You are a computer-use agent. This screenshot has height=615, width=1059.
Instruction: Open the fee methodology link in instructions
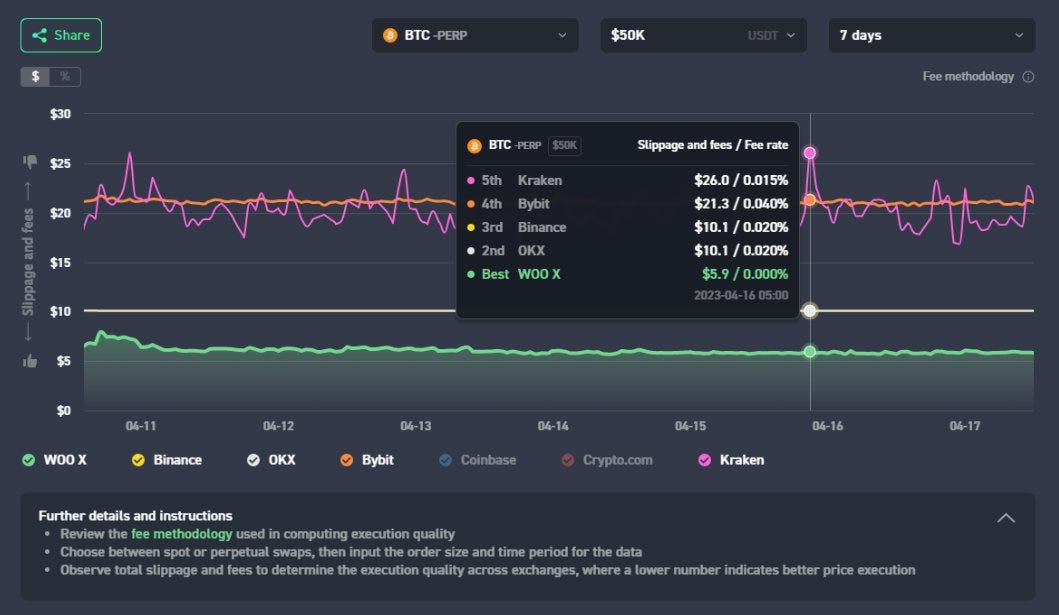point(181,534)
